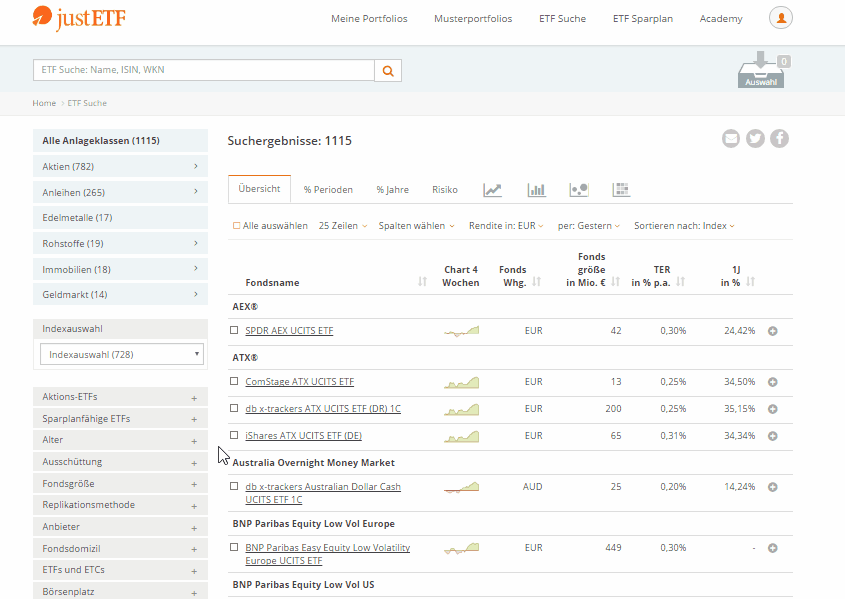
Task: Switch to line chart view tab
Action: coord(492,190)
